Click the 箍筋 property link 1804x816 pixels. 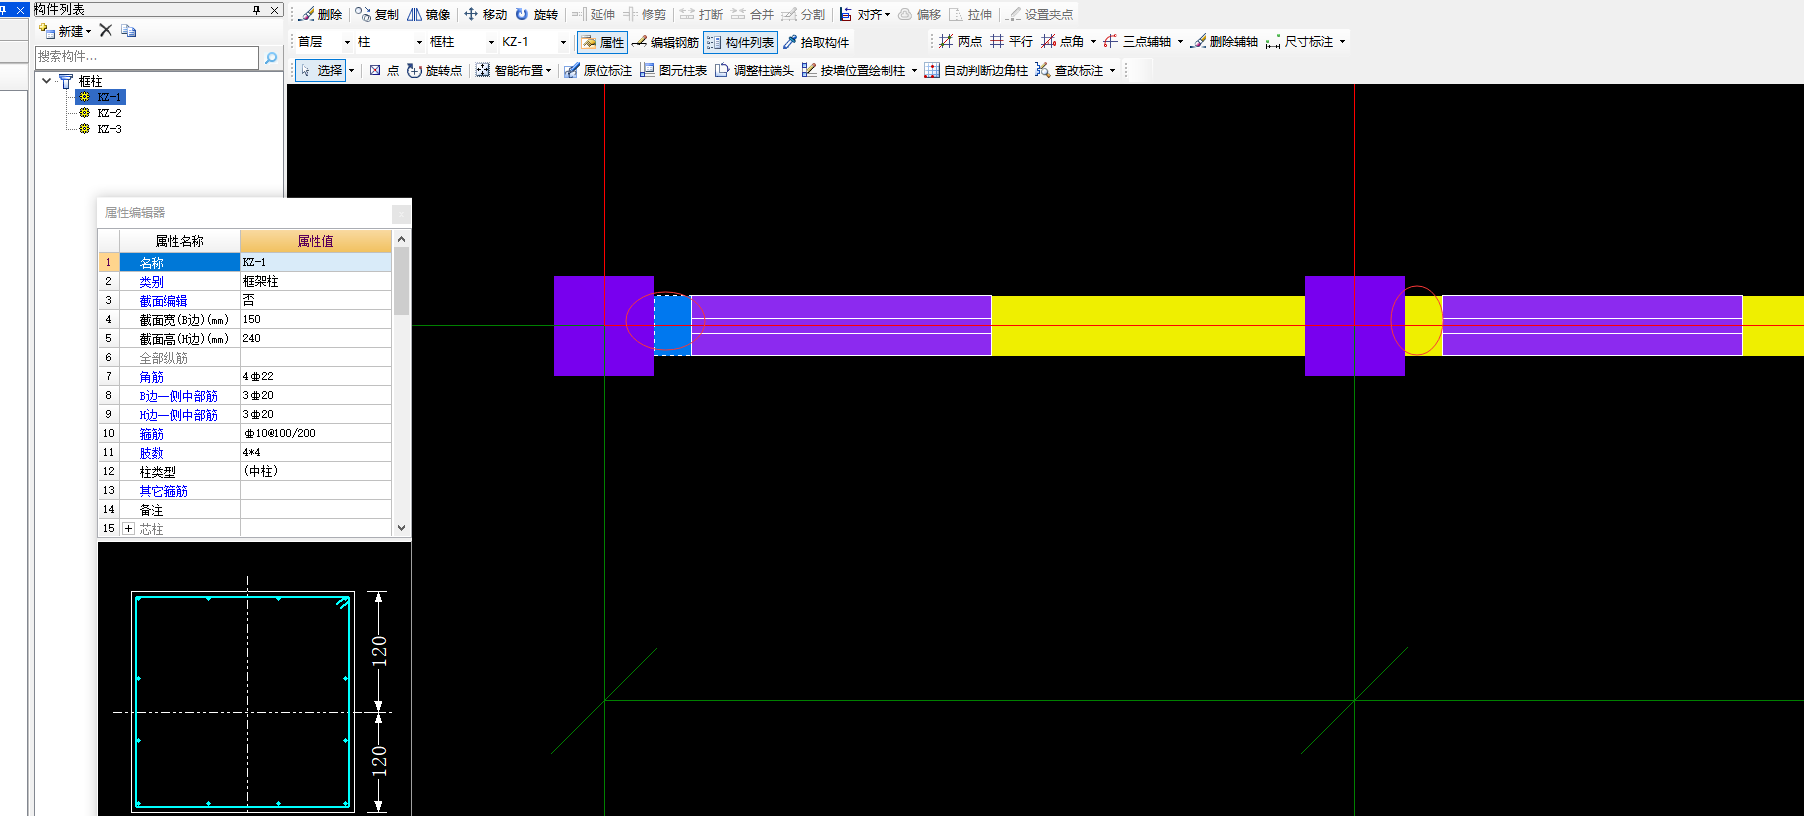tap(151, 434)
